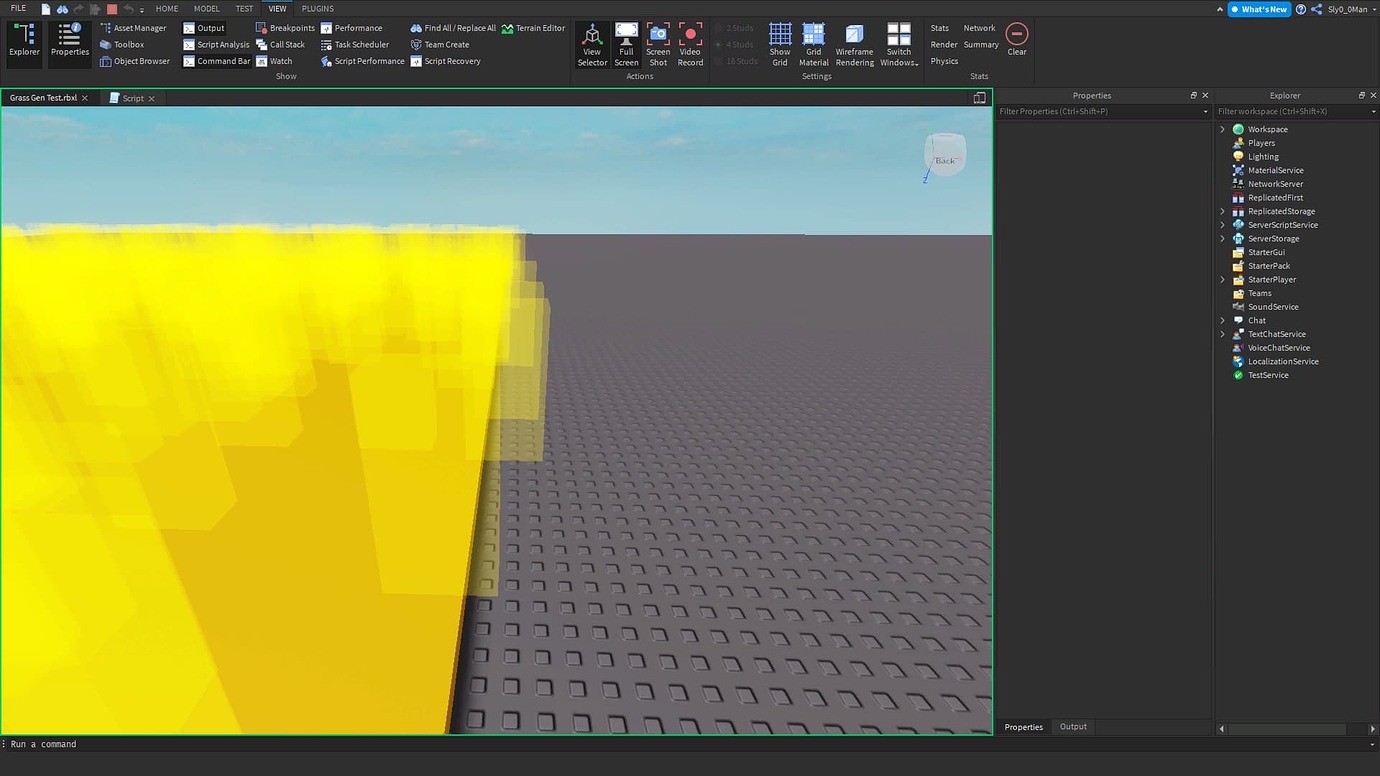Toggle Show Grid

click(x=780, y=45)
